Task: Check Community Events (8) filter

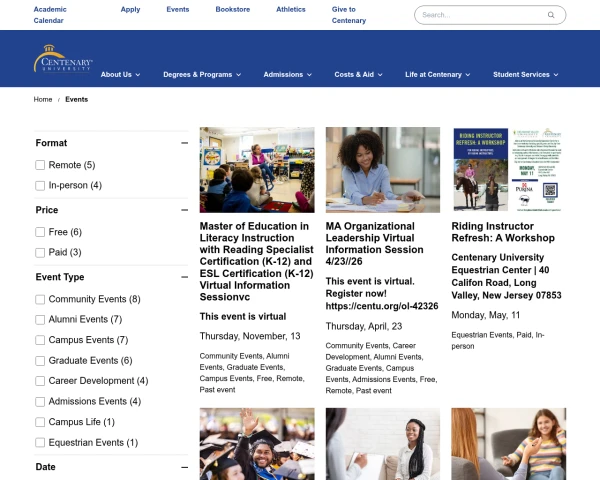Action: click(40, 299)
